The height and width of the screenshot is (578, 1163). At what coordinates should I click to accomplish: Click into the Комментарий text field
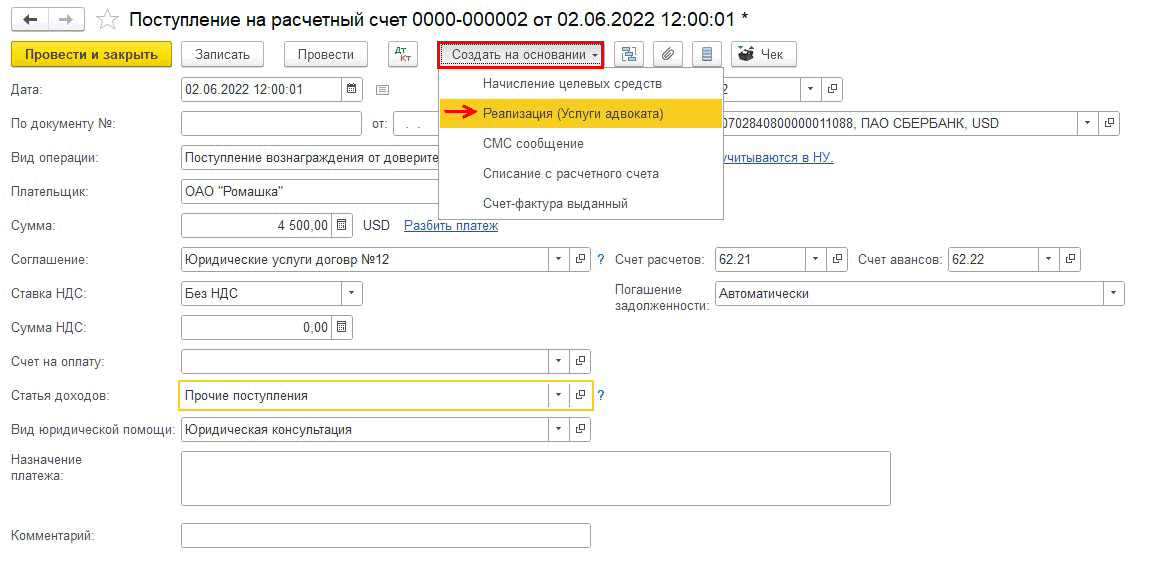pyautogui.click(x=385, y=536)
